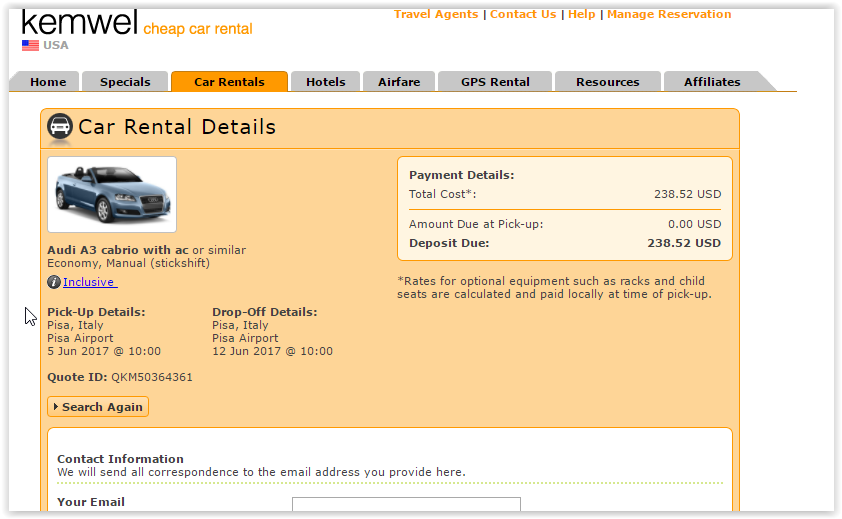842x519 pixels.
Task: Click the drop-off date 12 Jun 2017 @ 10:00
Action: (x=272, y=351)
